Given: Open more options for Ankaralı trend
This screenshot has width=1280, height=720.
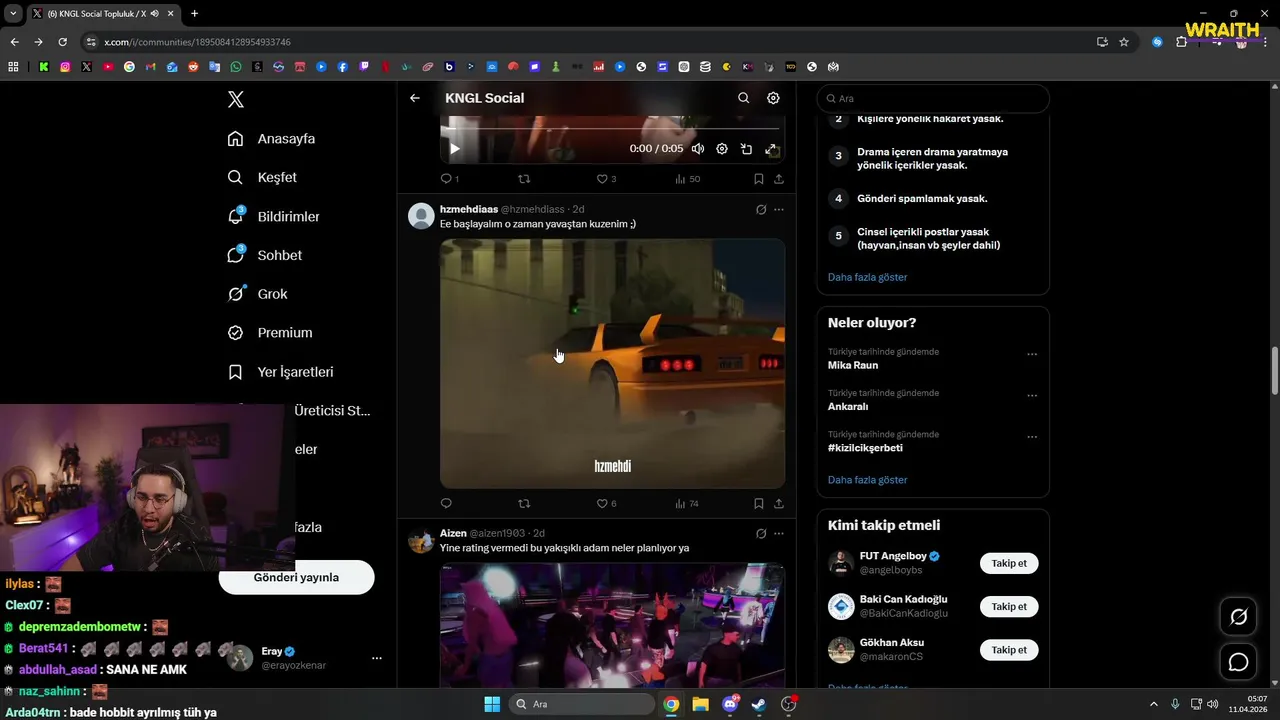Looking at the screenshot, I should tap(1032, 396).
